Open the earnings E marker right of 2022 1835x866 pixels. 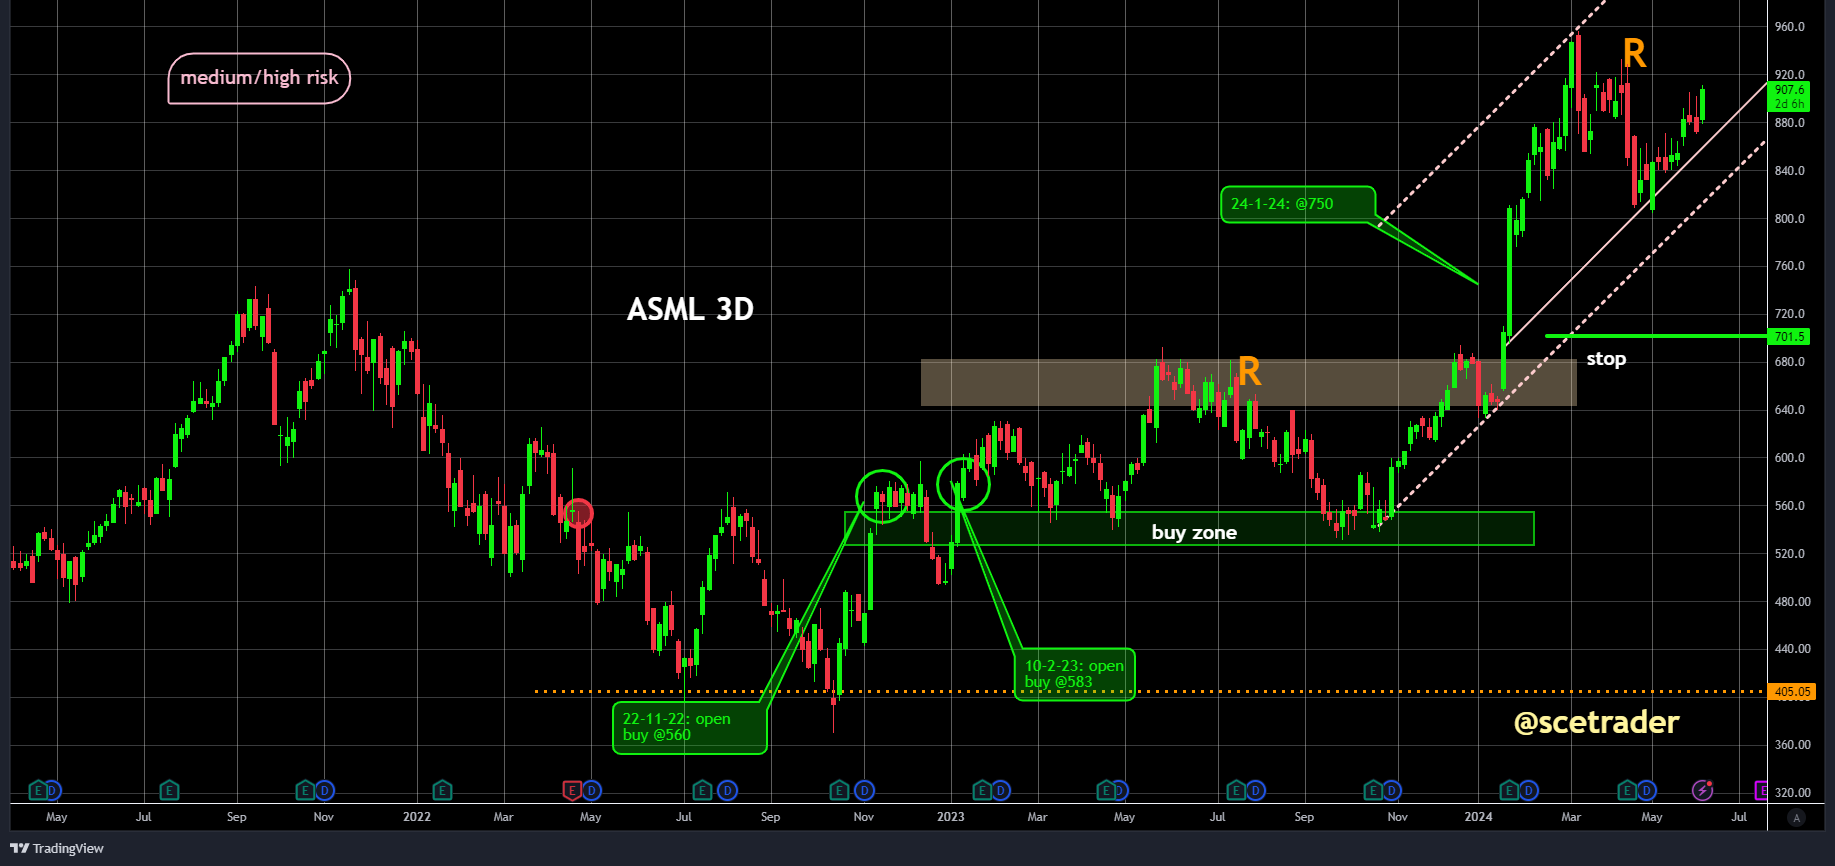tap(442, 791)
